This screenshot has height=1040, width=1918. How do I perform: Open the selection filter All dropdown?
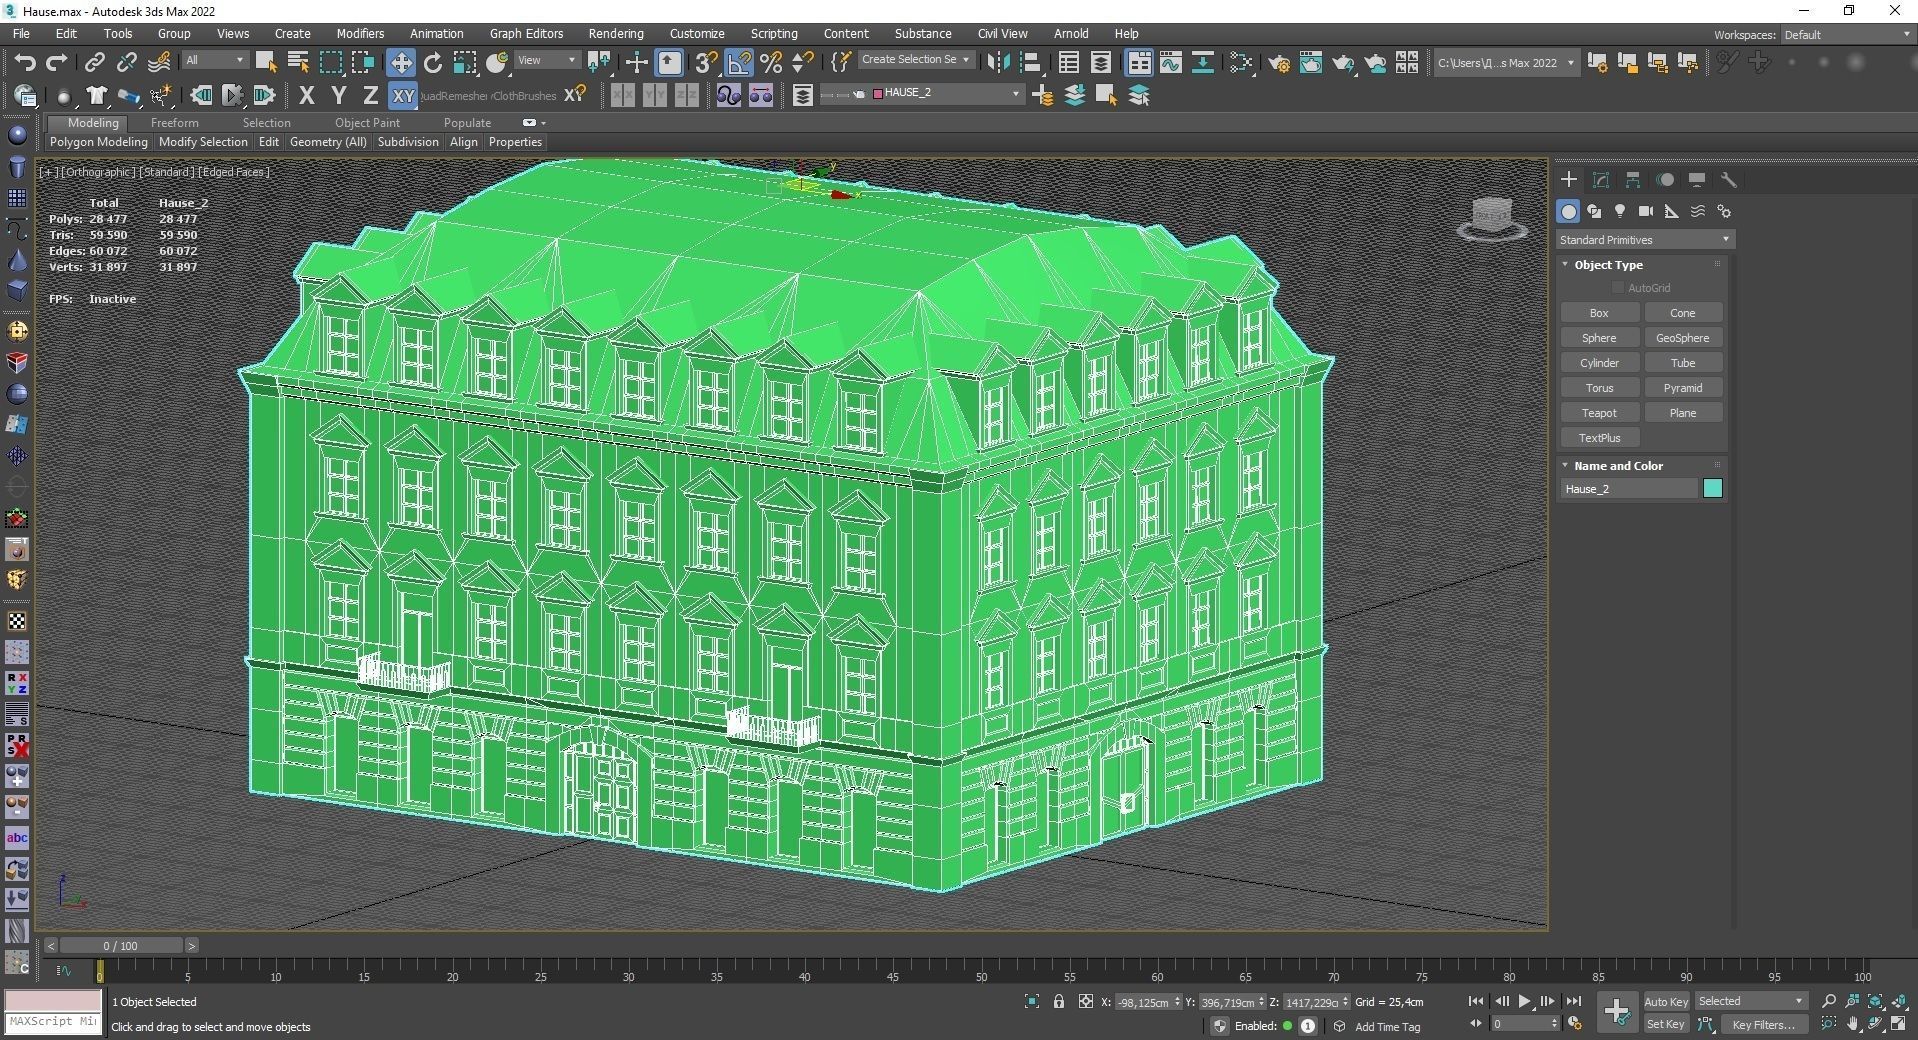coord(215,61)
